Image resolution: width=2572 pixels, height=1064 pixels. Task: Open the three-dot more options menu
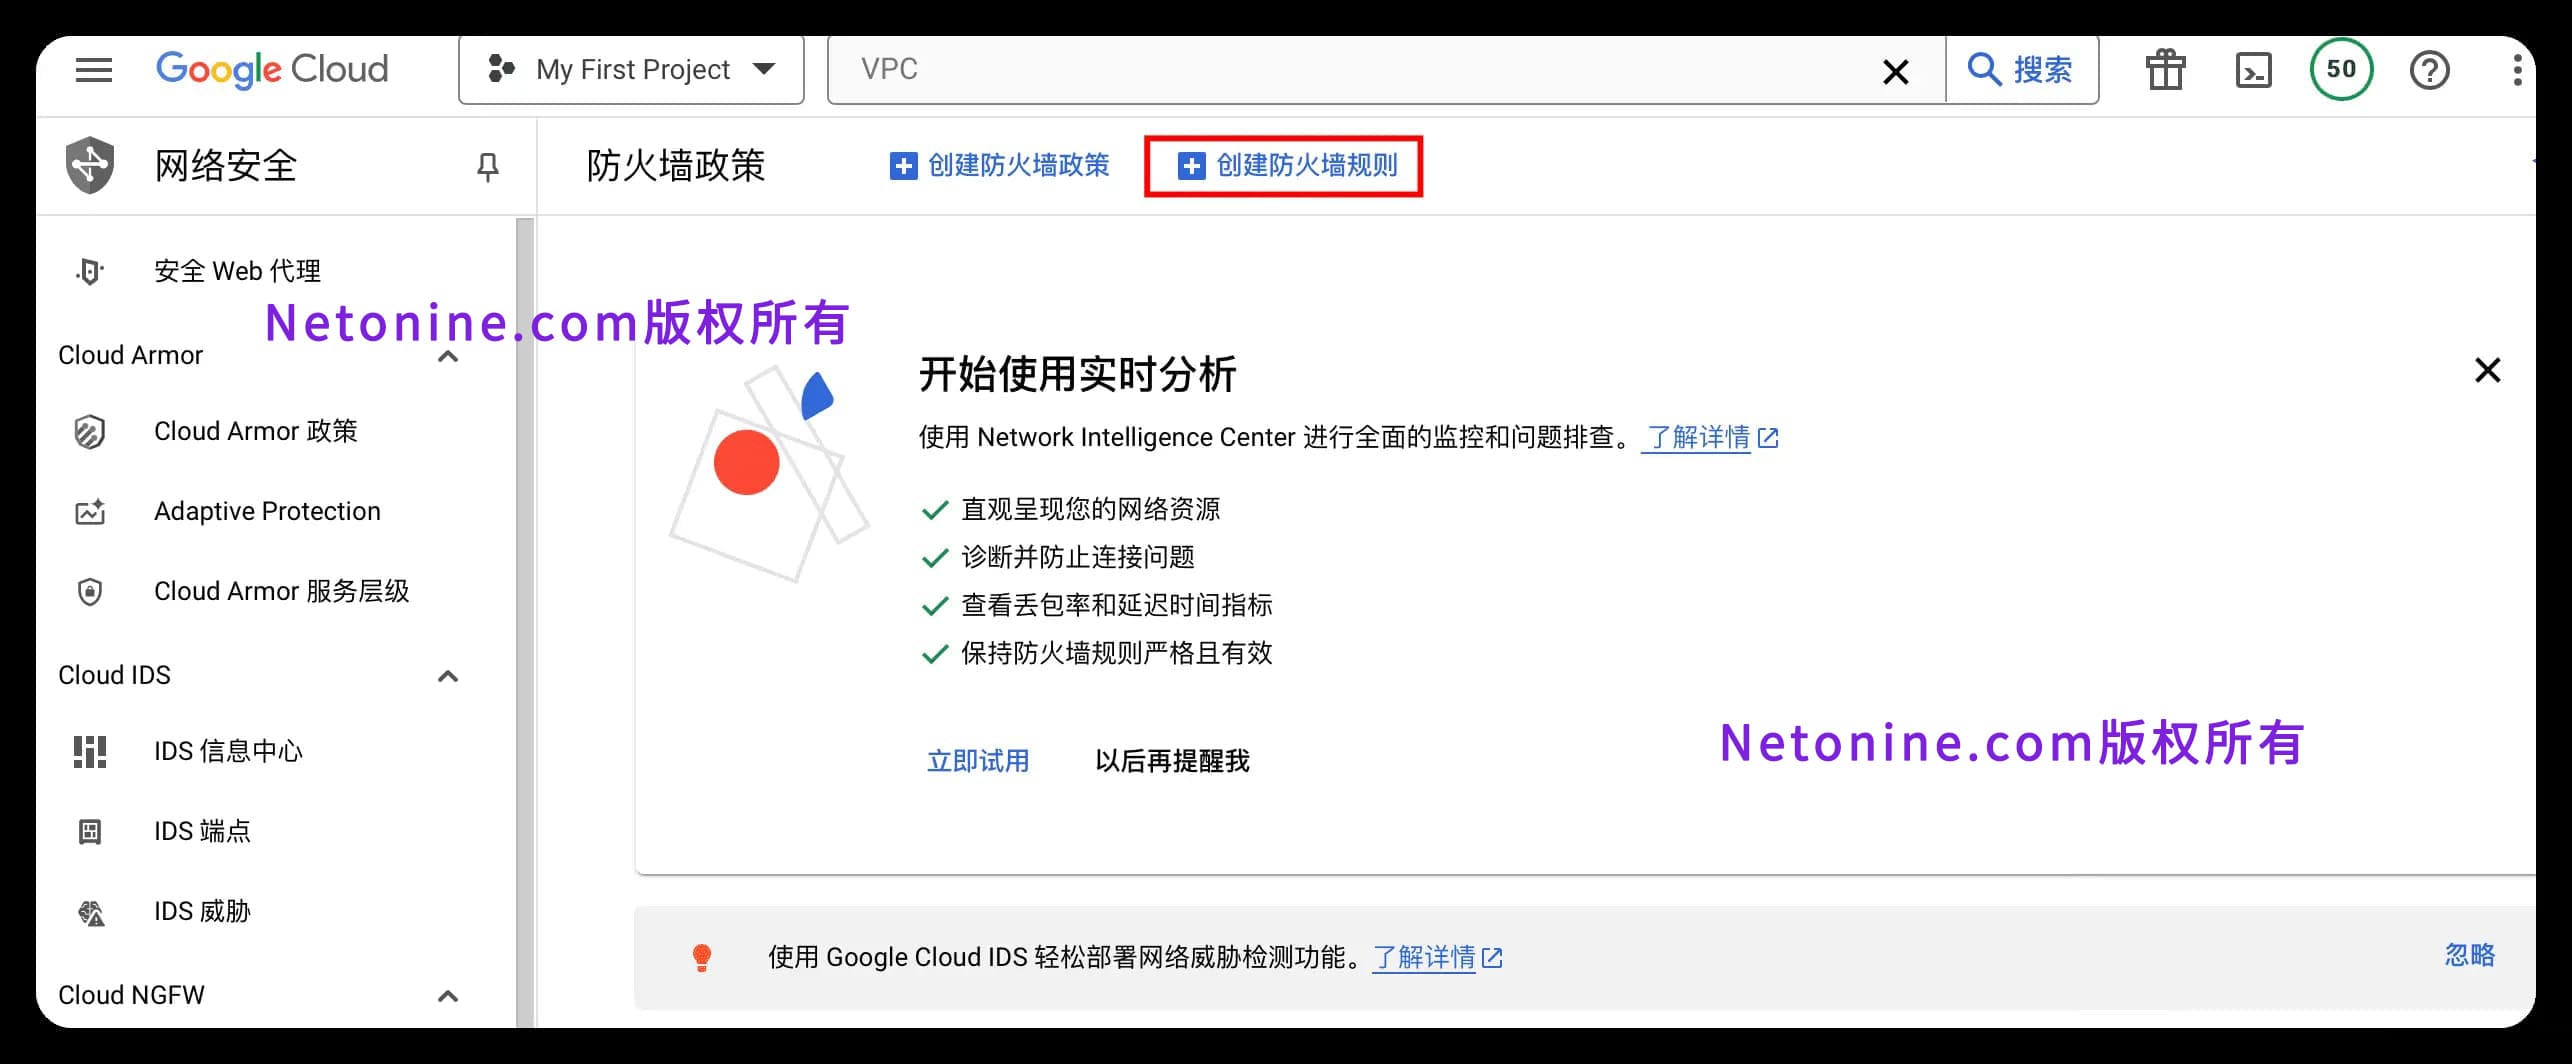click(2517, 70)
